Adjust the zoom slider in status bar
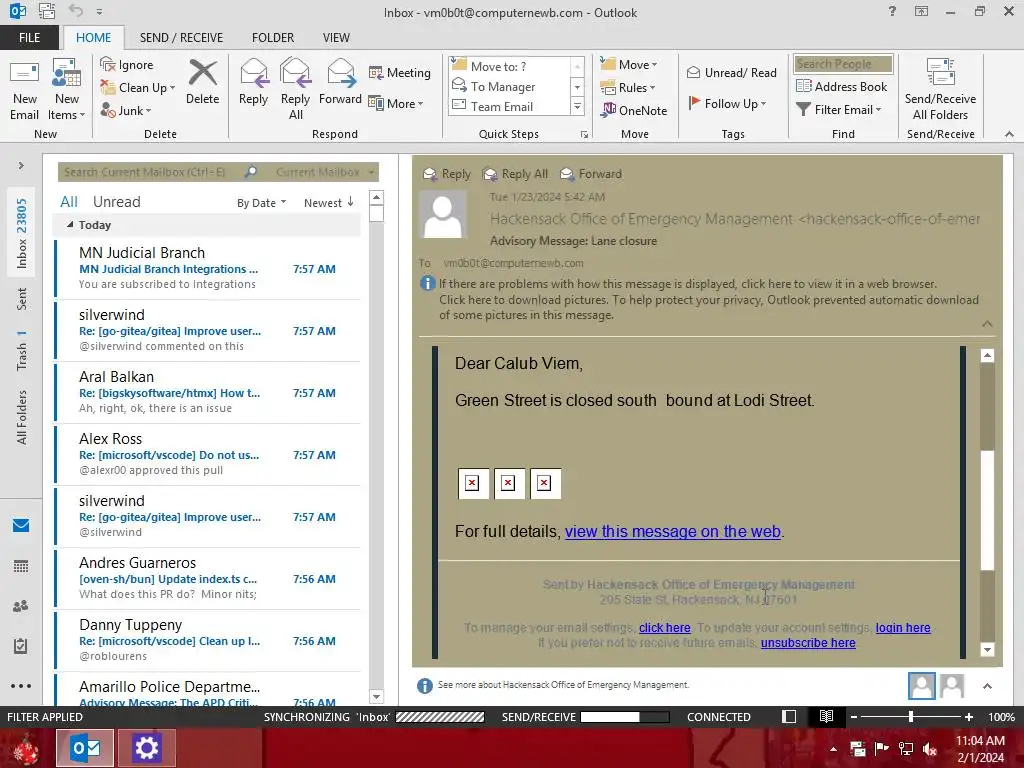Image resolution: width=1024 pixels, height=768 pixels. [910, 717]
